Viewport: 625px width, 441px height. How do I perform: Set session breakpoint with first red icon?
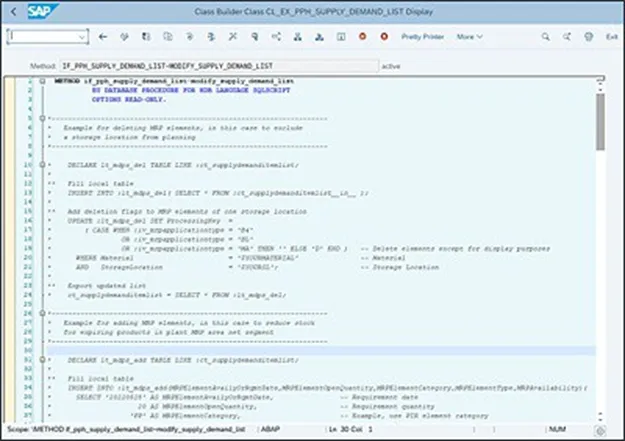pyautogui.click(x=363, y=37)
